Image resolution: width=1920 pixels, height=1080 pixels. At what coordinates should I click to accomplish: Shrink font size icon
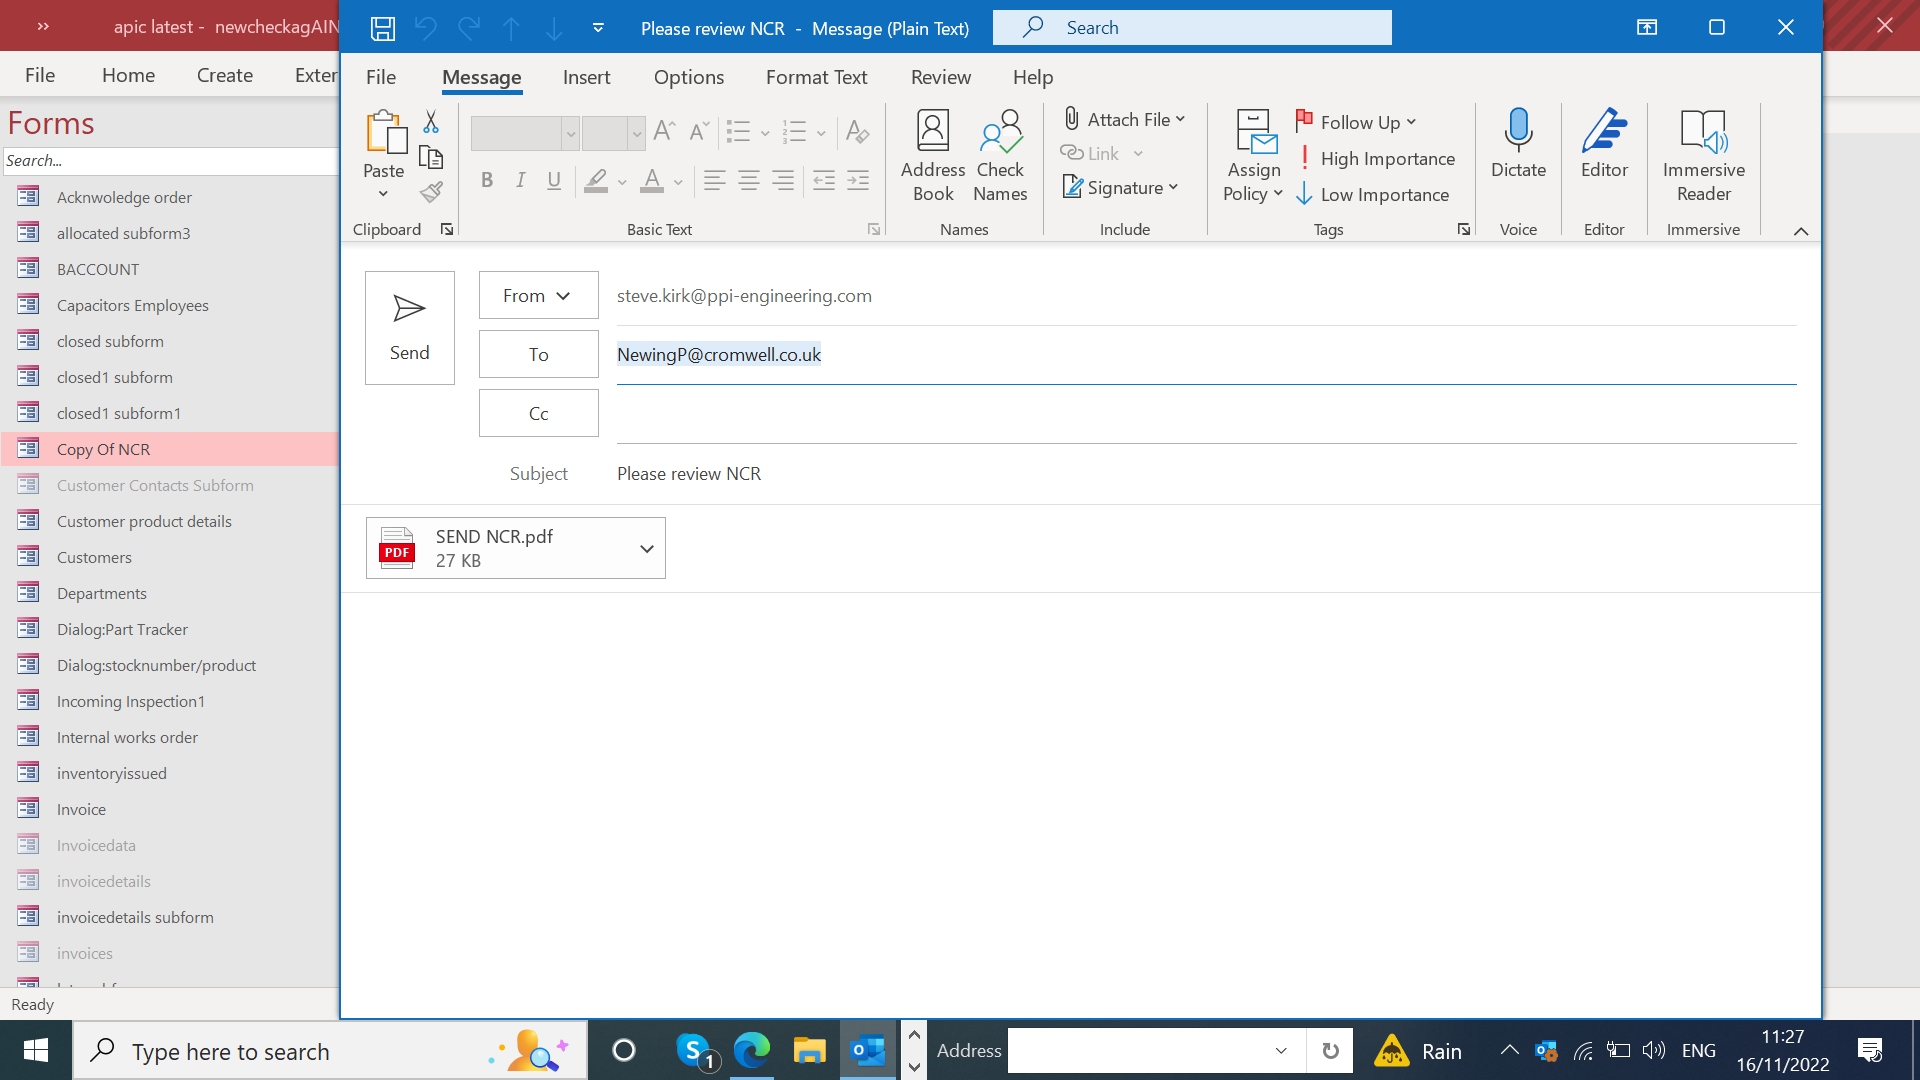coord(699,131)
